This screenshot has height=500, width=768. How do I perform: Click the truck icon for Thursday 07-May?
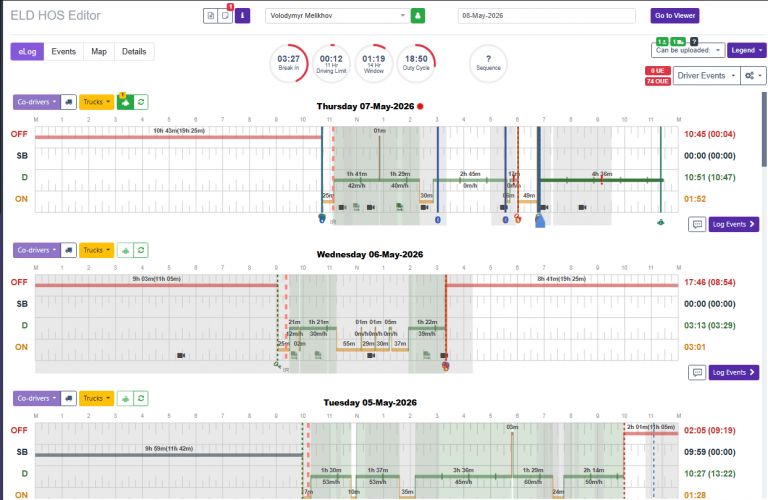pos(69,102)
